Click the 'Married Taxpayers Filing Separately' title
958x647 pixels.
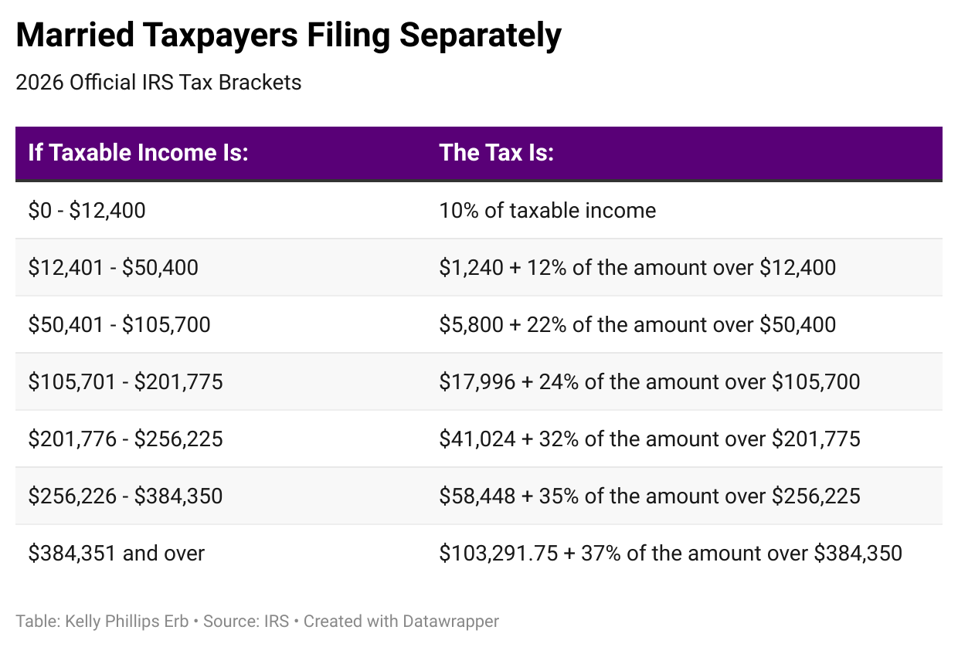289,36
